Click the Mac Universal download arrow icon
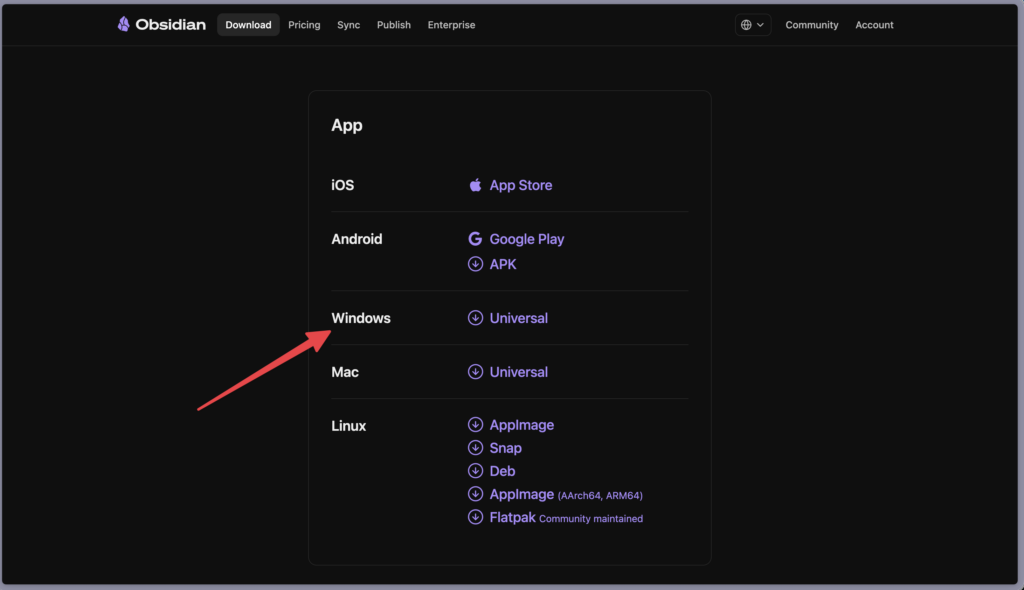Image resolution: width=1024 pixels, height=590 pixels. [x=475, y=372]
